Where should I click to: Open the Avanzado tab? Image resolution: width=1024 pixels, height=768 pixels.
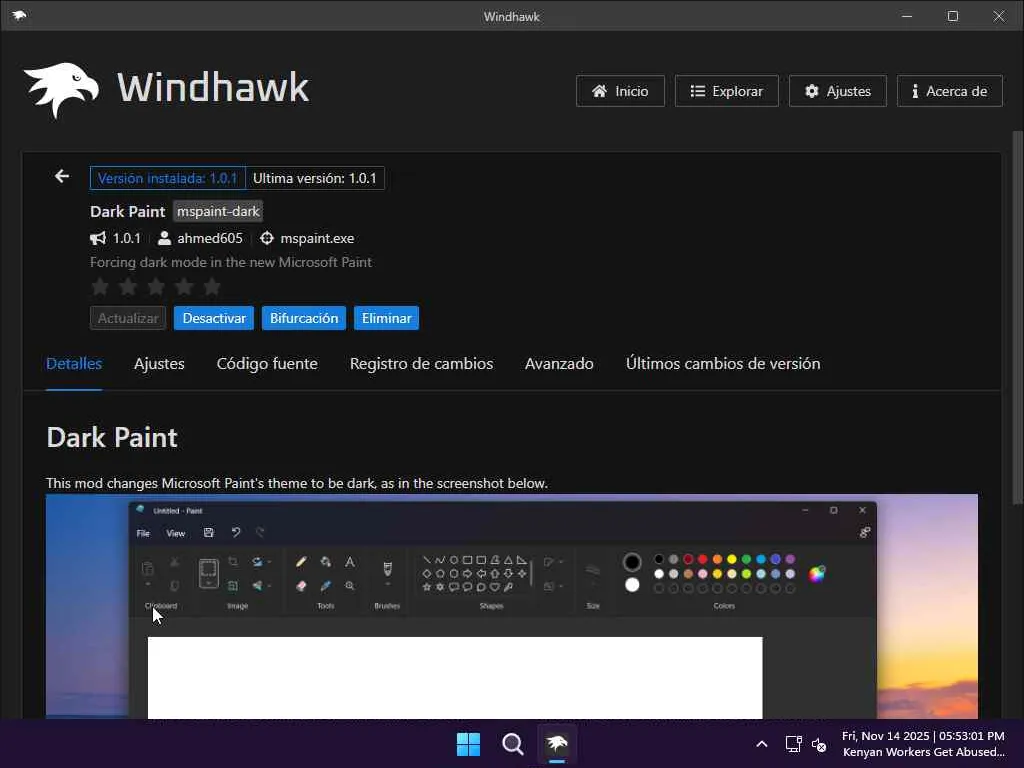559,364
